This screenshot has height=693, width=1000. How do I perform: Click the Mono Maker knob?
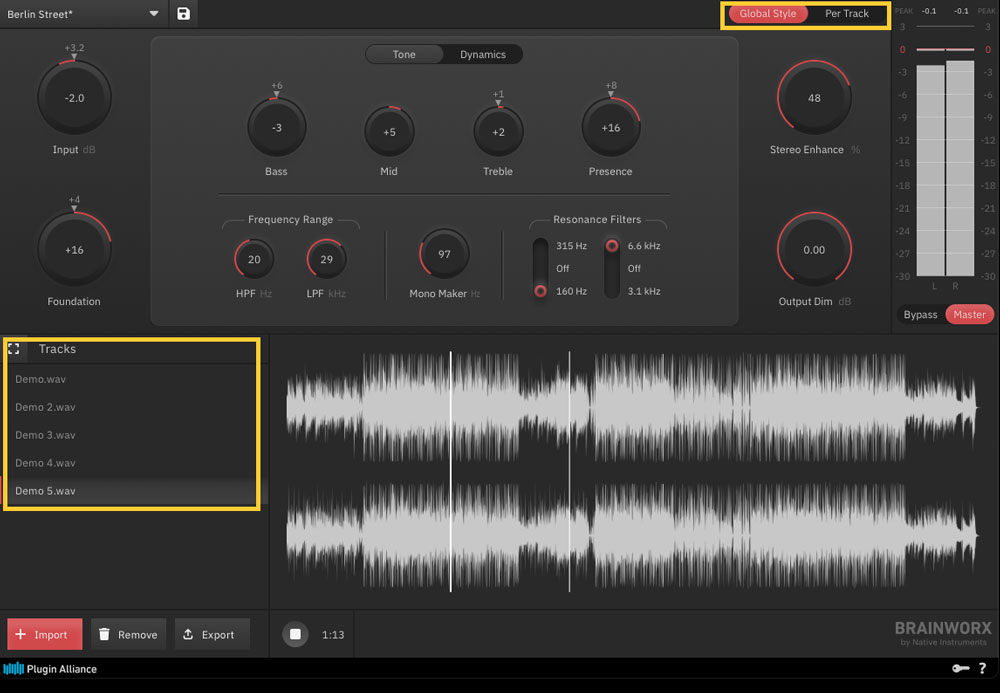(x=444, y=254)
